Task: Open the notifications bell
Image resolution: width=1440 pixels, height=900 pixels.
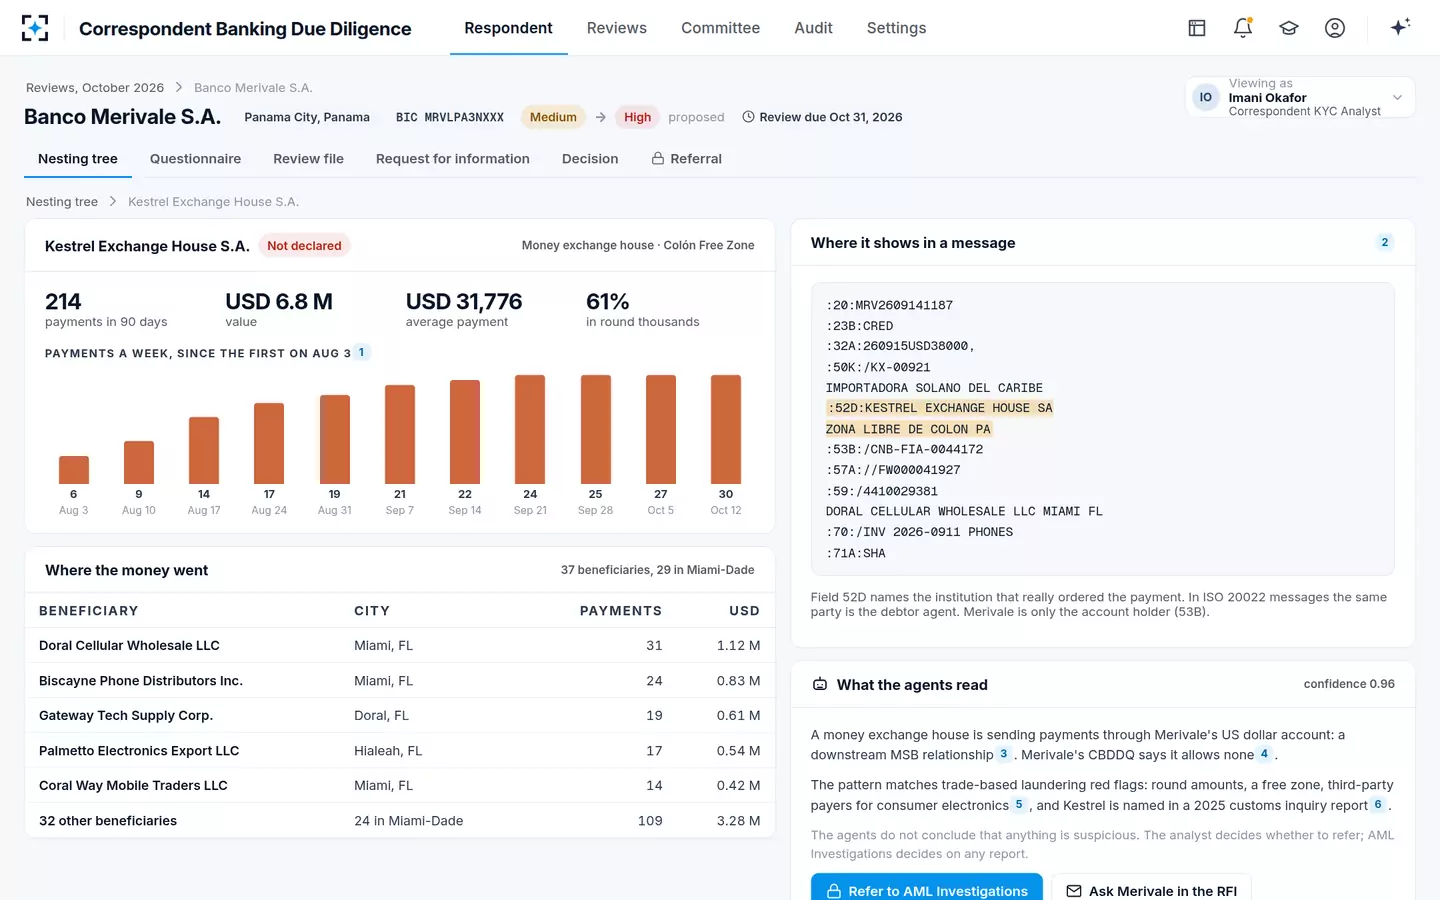Action: pyautogui.click(x=1243, y=28)
